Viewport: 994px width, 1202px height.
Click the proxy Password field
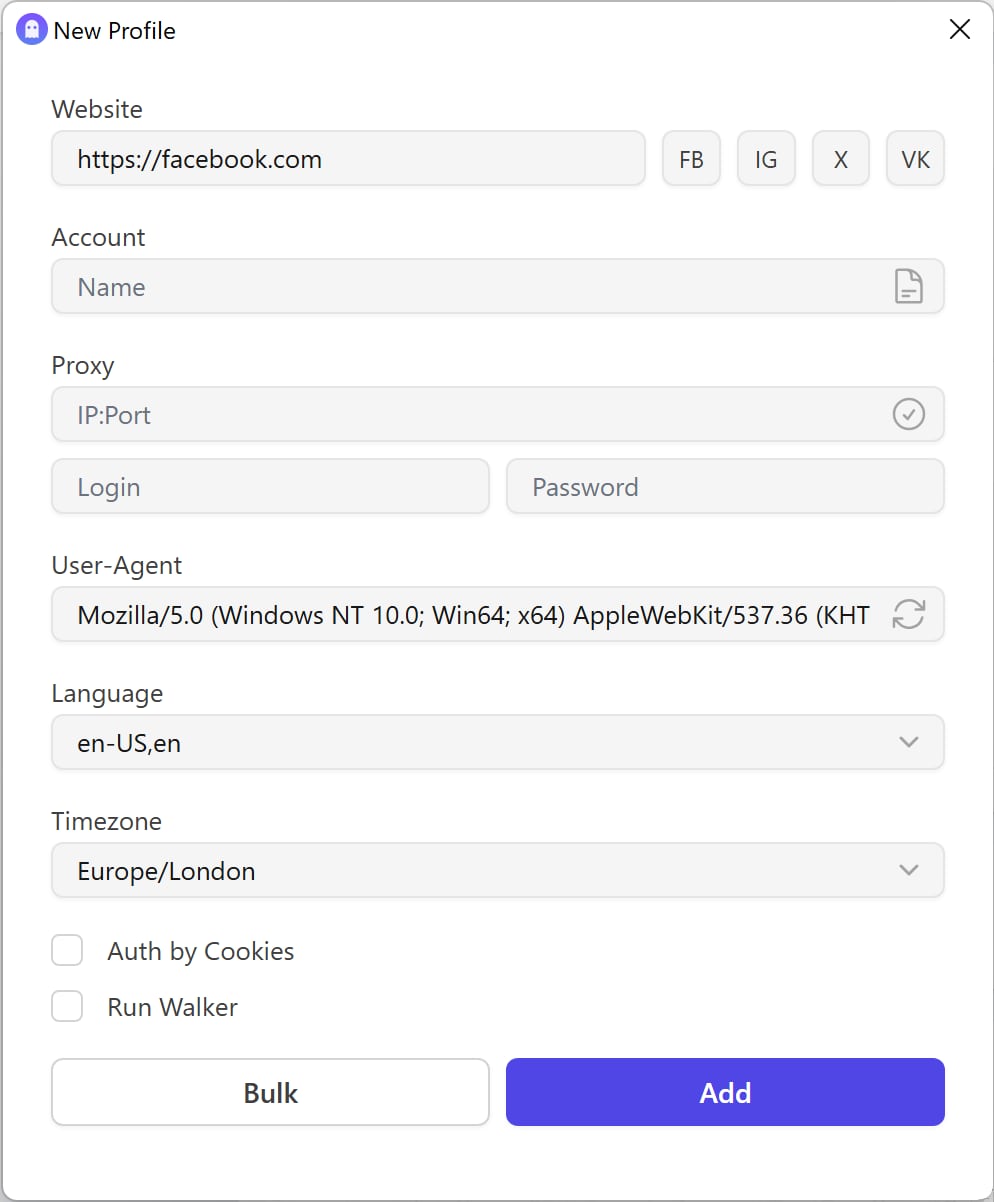point(725,487)
